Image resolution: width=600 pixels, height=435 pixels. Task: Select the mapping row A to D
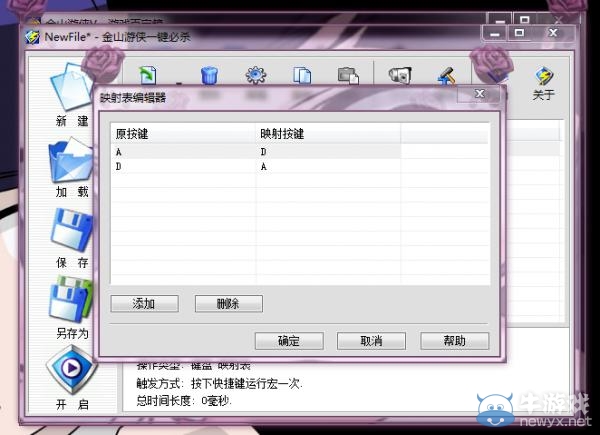point(185,151)
